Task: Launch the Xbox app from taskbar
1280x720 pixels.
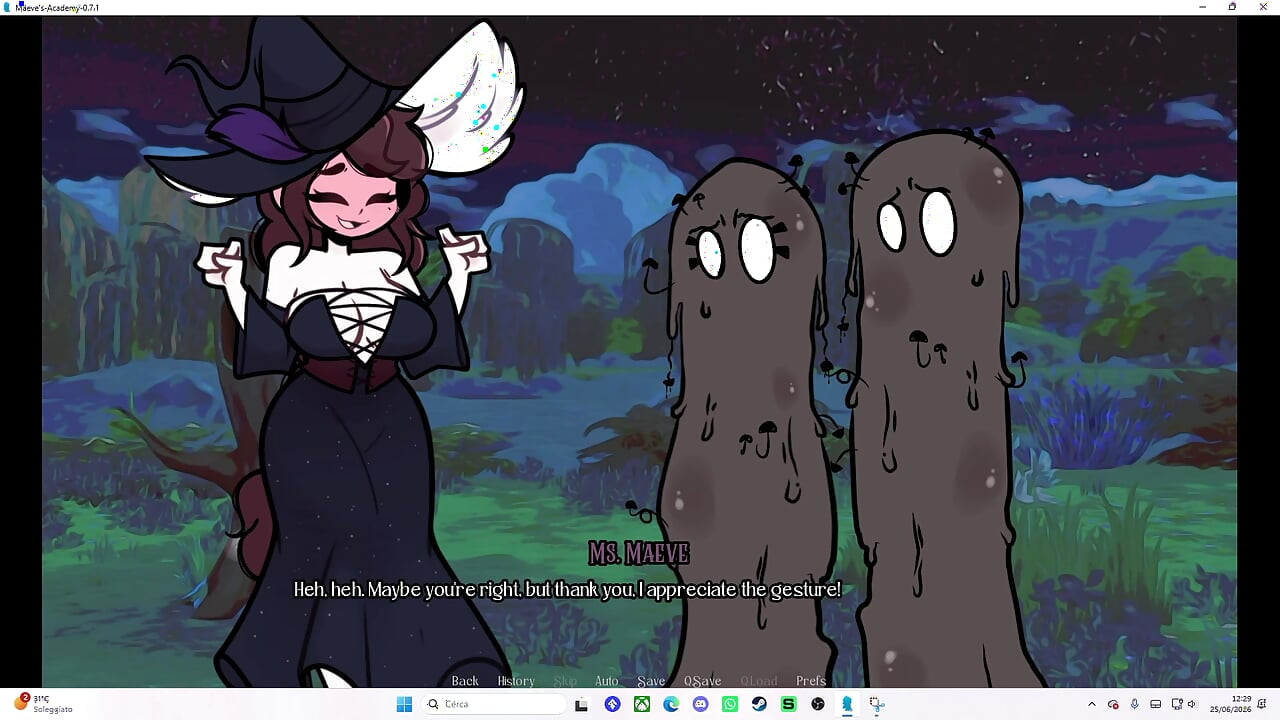Action: tap(642, 704)
